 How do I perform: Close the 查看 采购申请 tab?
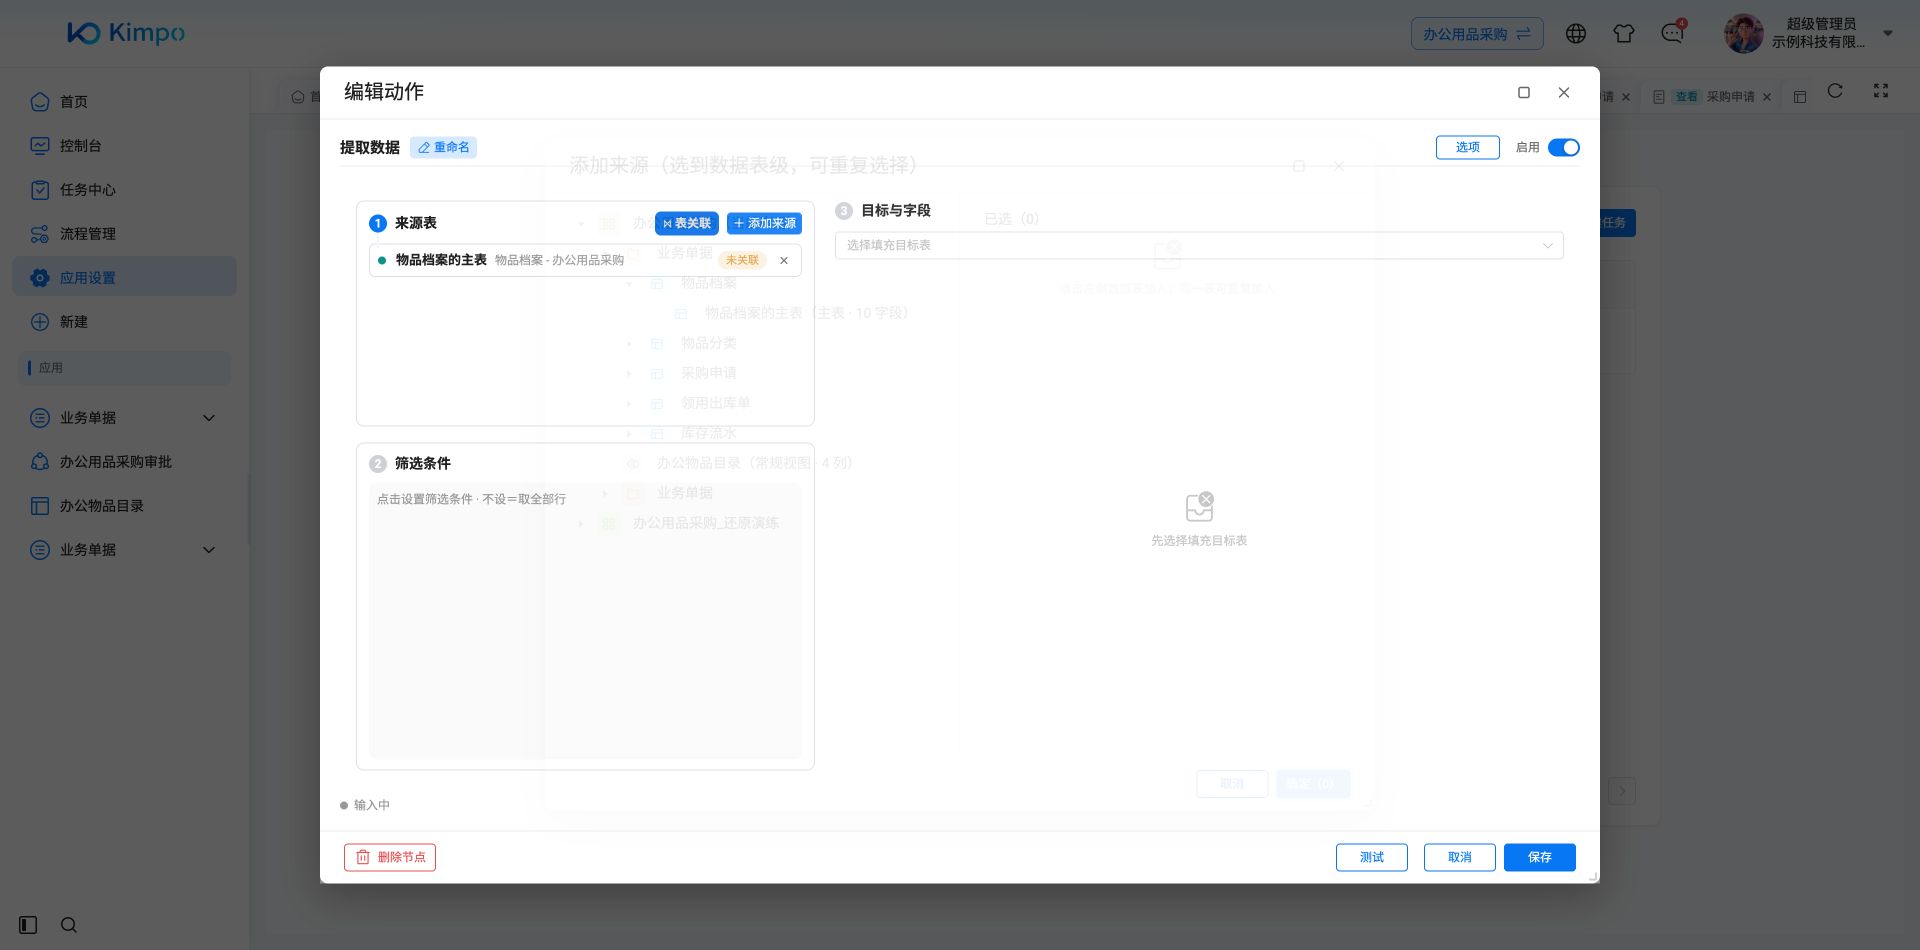[x=1767, y=97]
